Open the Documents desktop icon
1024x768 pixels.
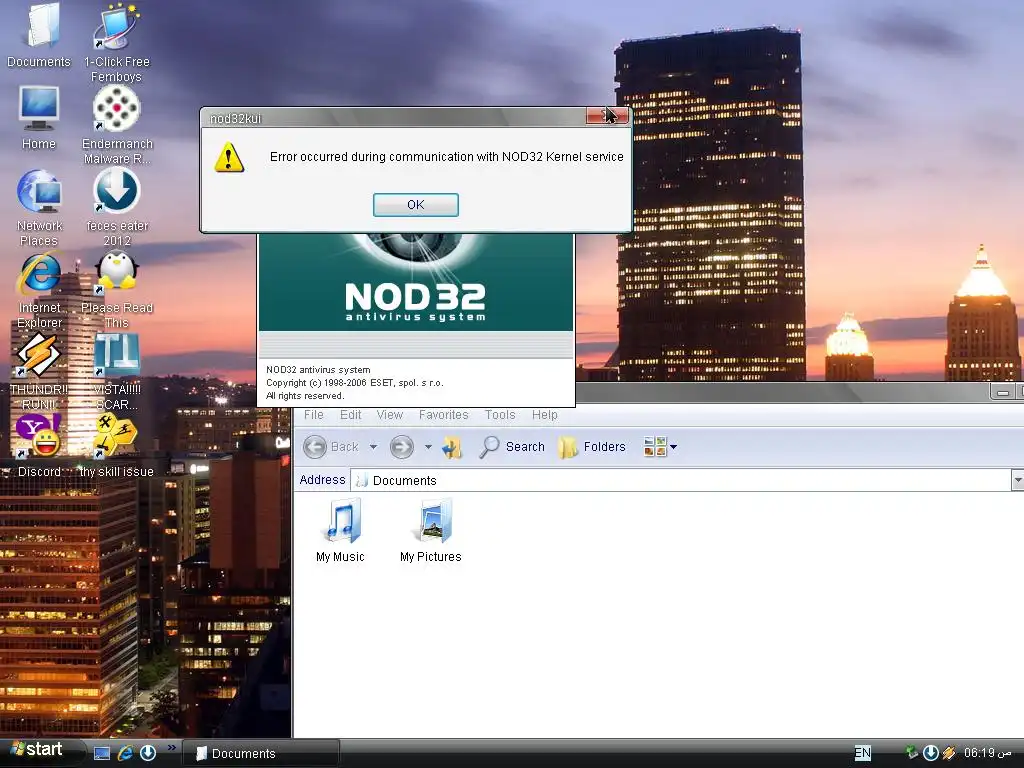pyautogui.click(x=39, y=36)
